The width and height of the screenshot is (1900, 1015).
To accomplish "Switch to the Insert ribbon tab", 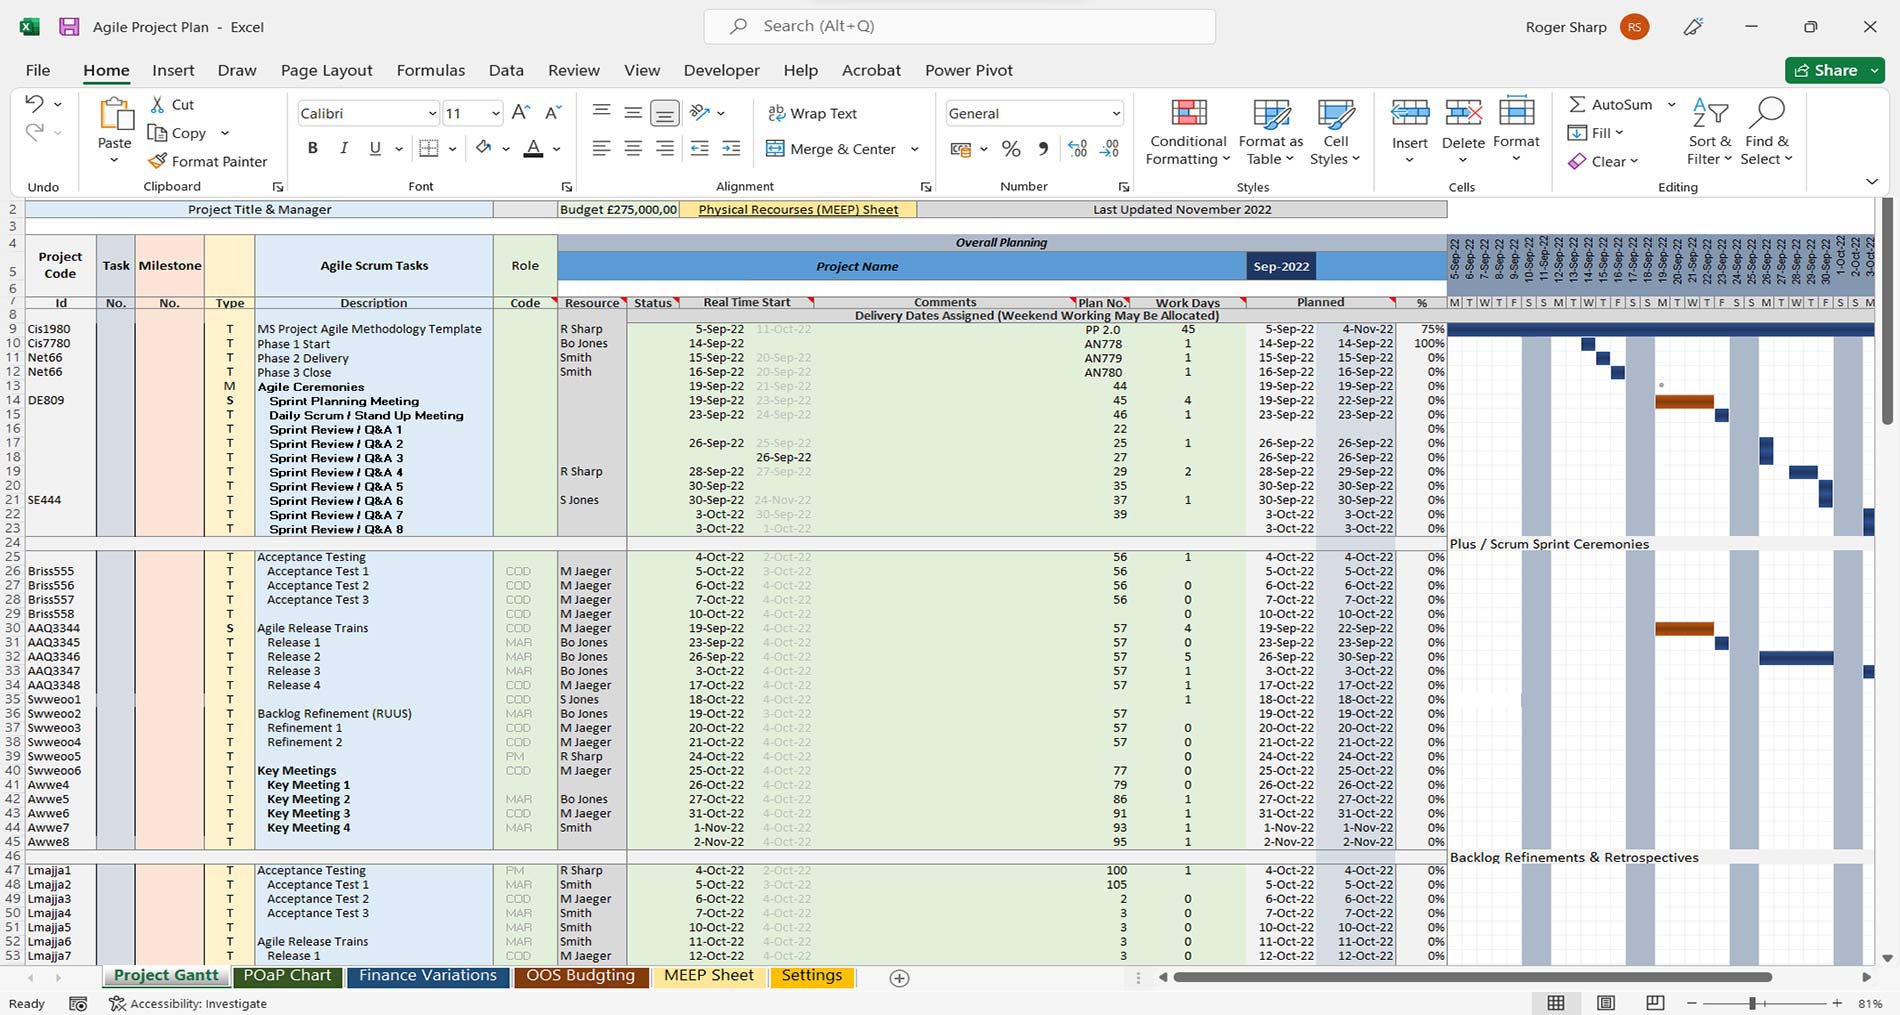I will 173,70.
